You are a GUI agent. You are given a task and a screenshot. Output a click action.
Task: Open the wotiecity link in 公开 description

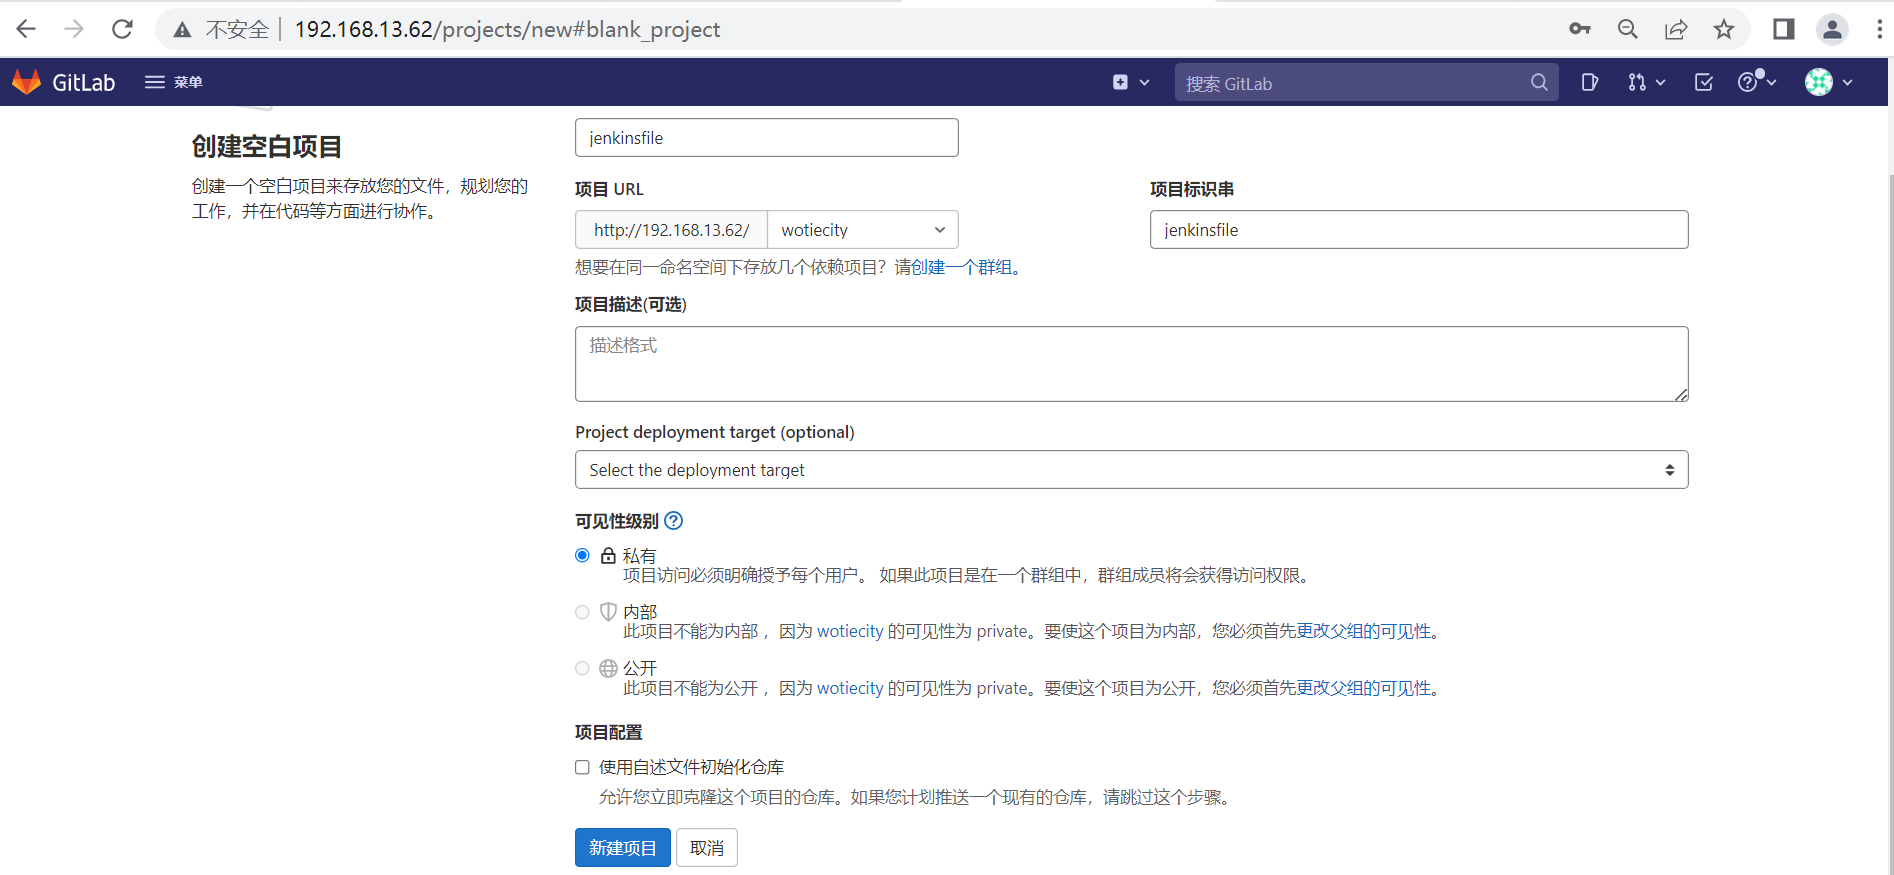(850, 689)
